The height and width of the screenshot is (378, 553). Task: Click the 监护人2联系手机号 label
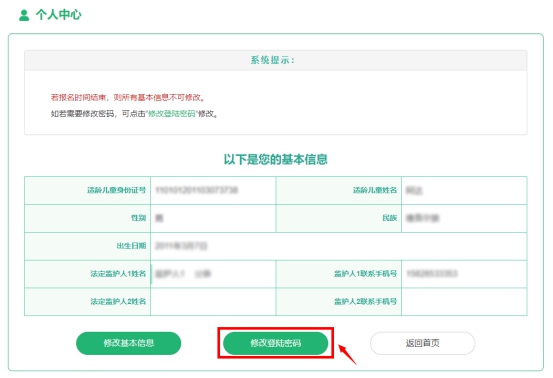[x=365, y=301]
